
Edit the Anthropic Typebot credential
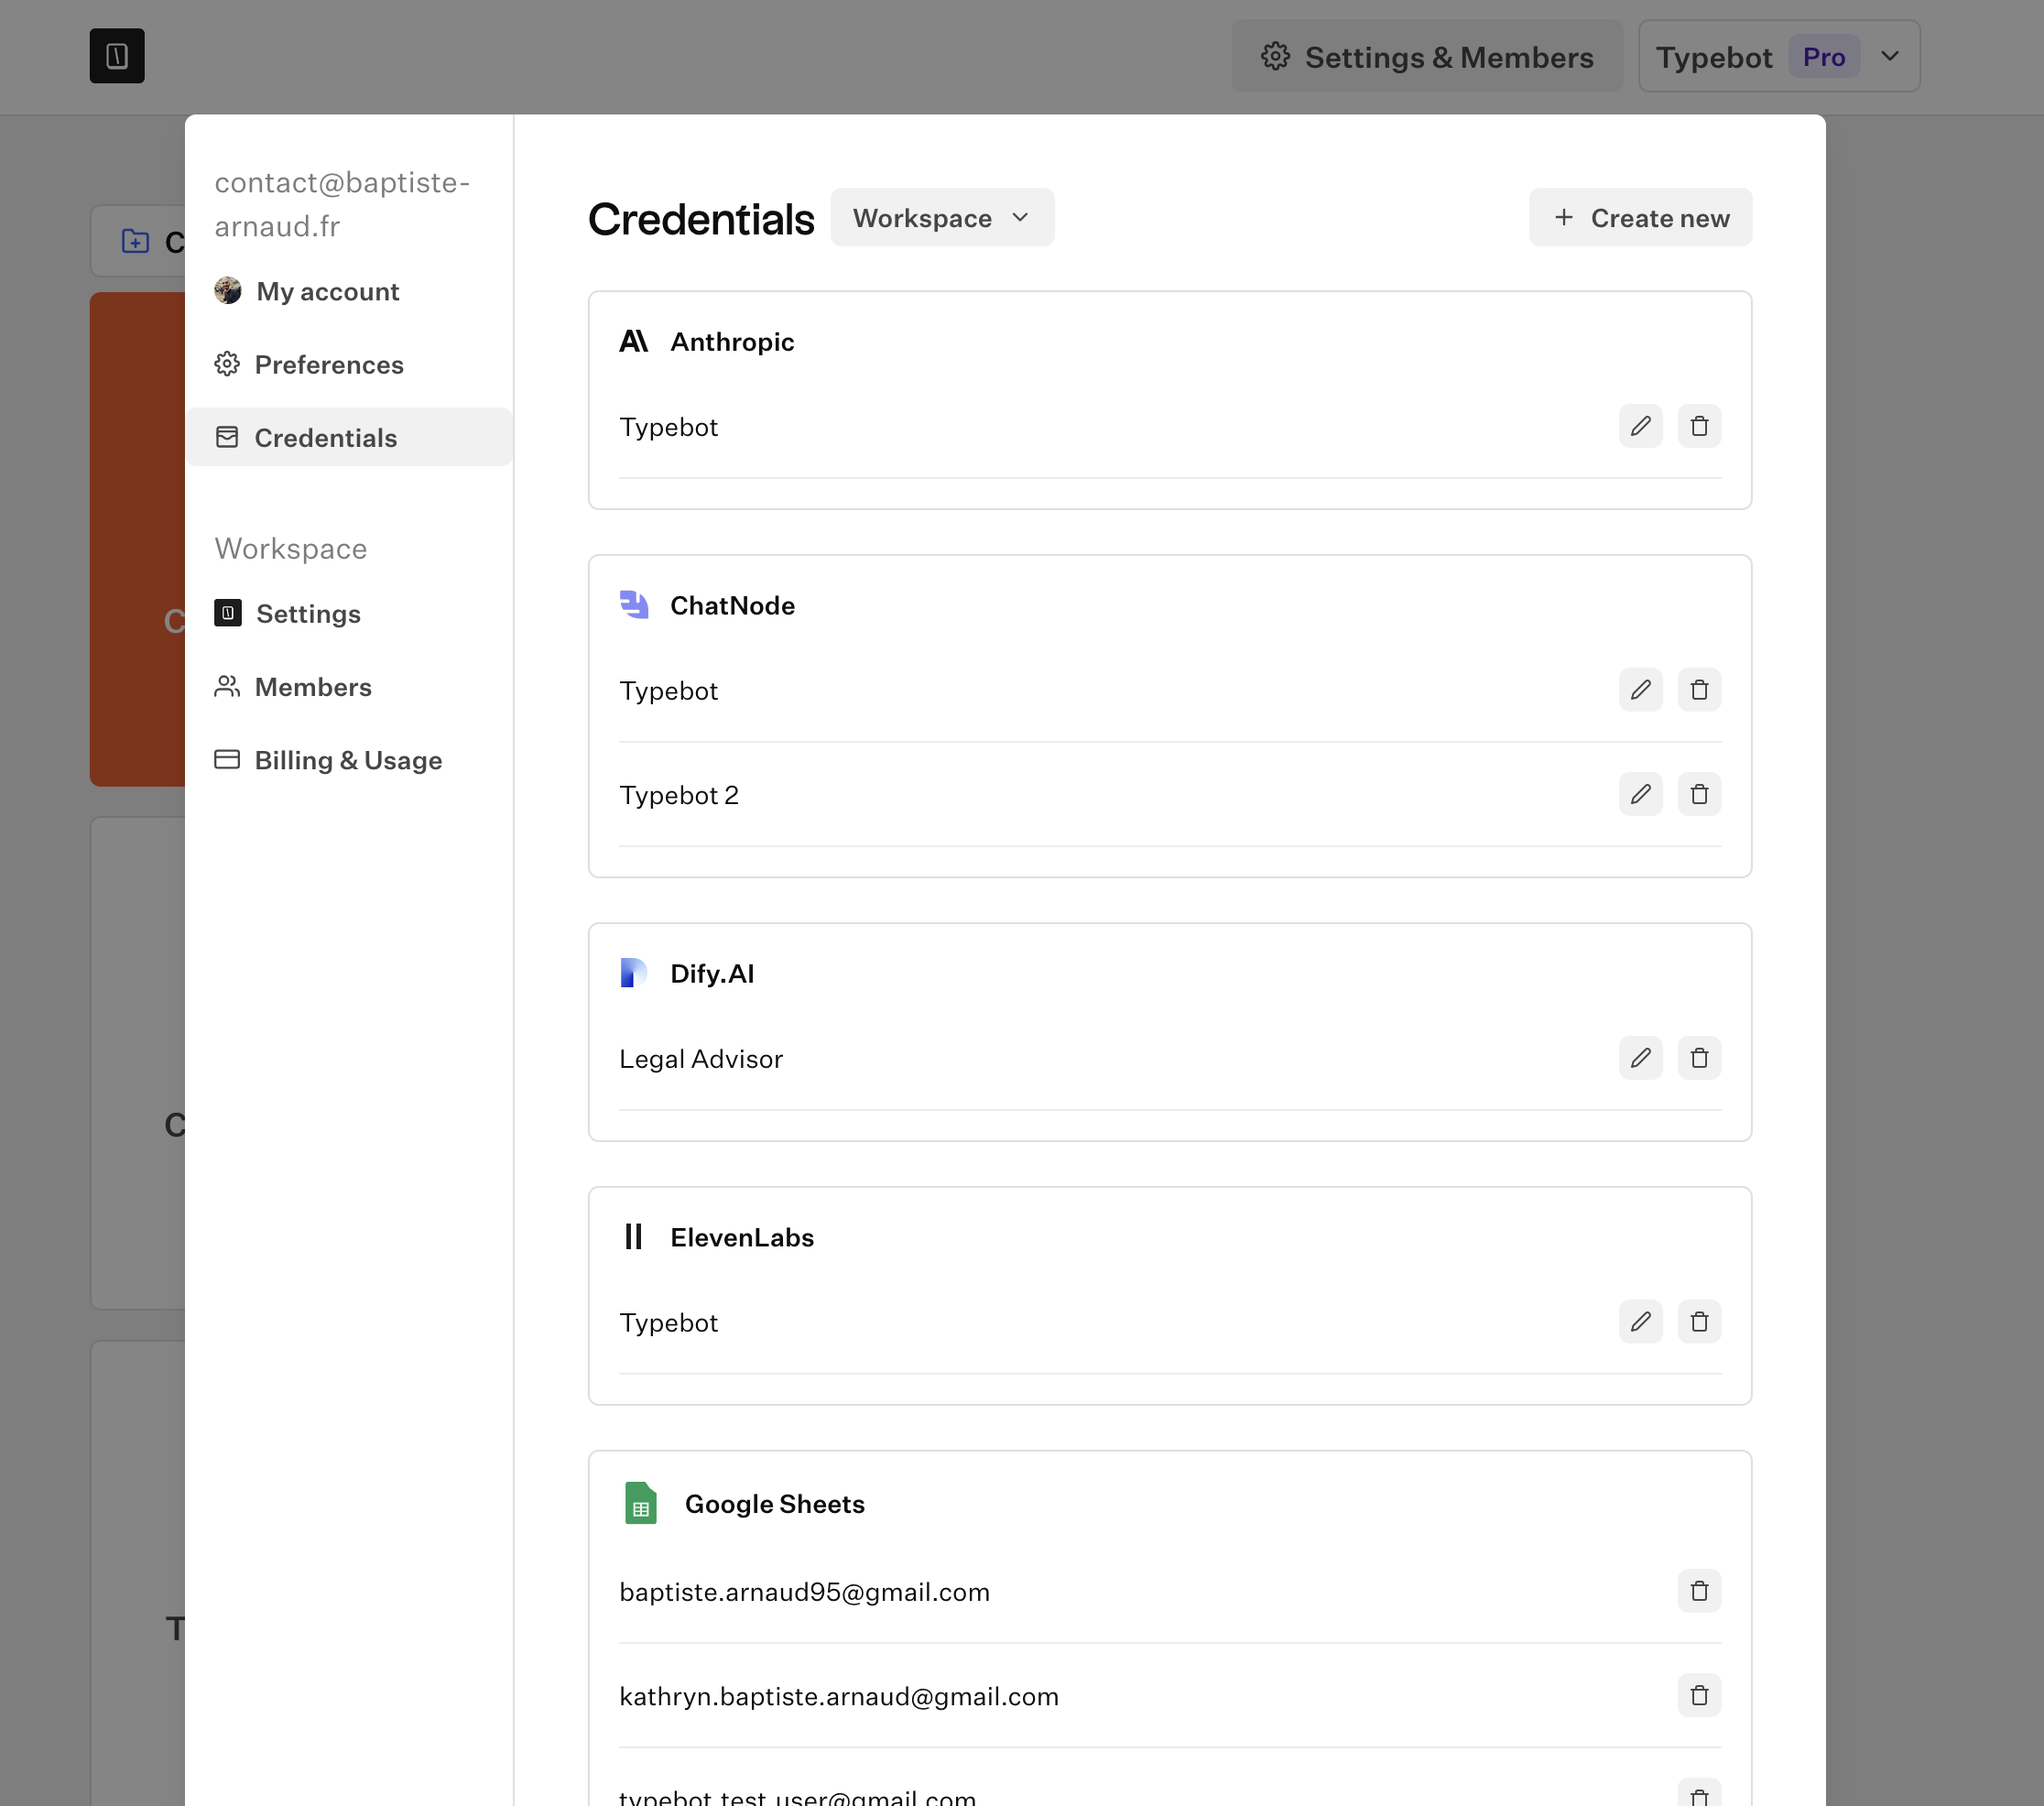pos(1640,427)
